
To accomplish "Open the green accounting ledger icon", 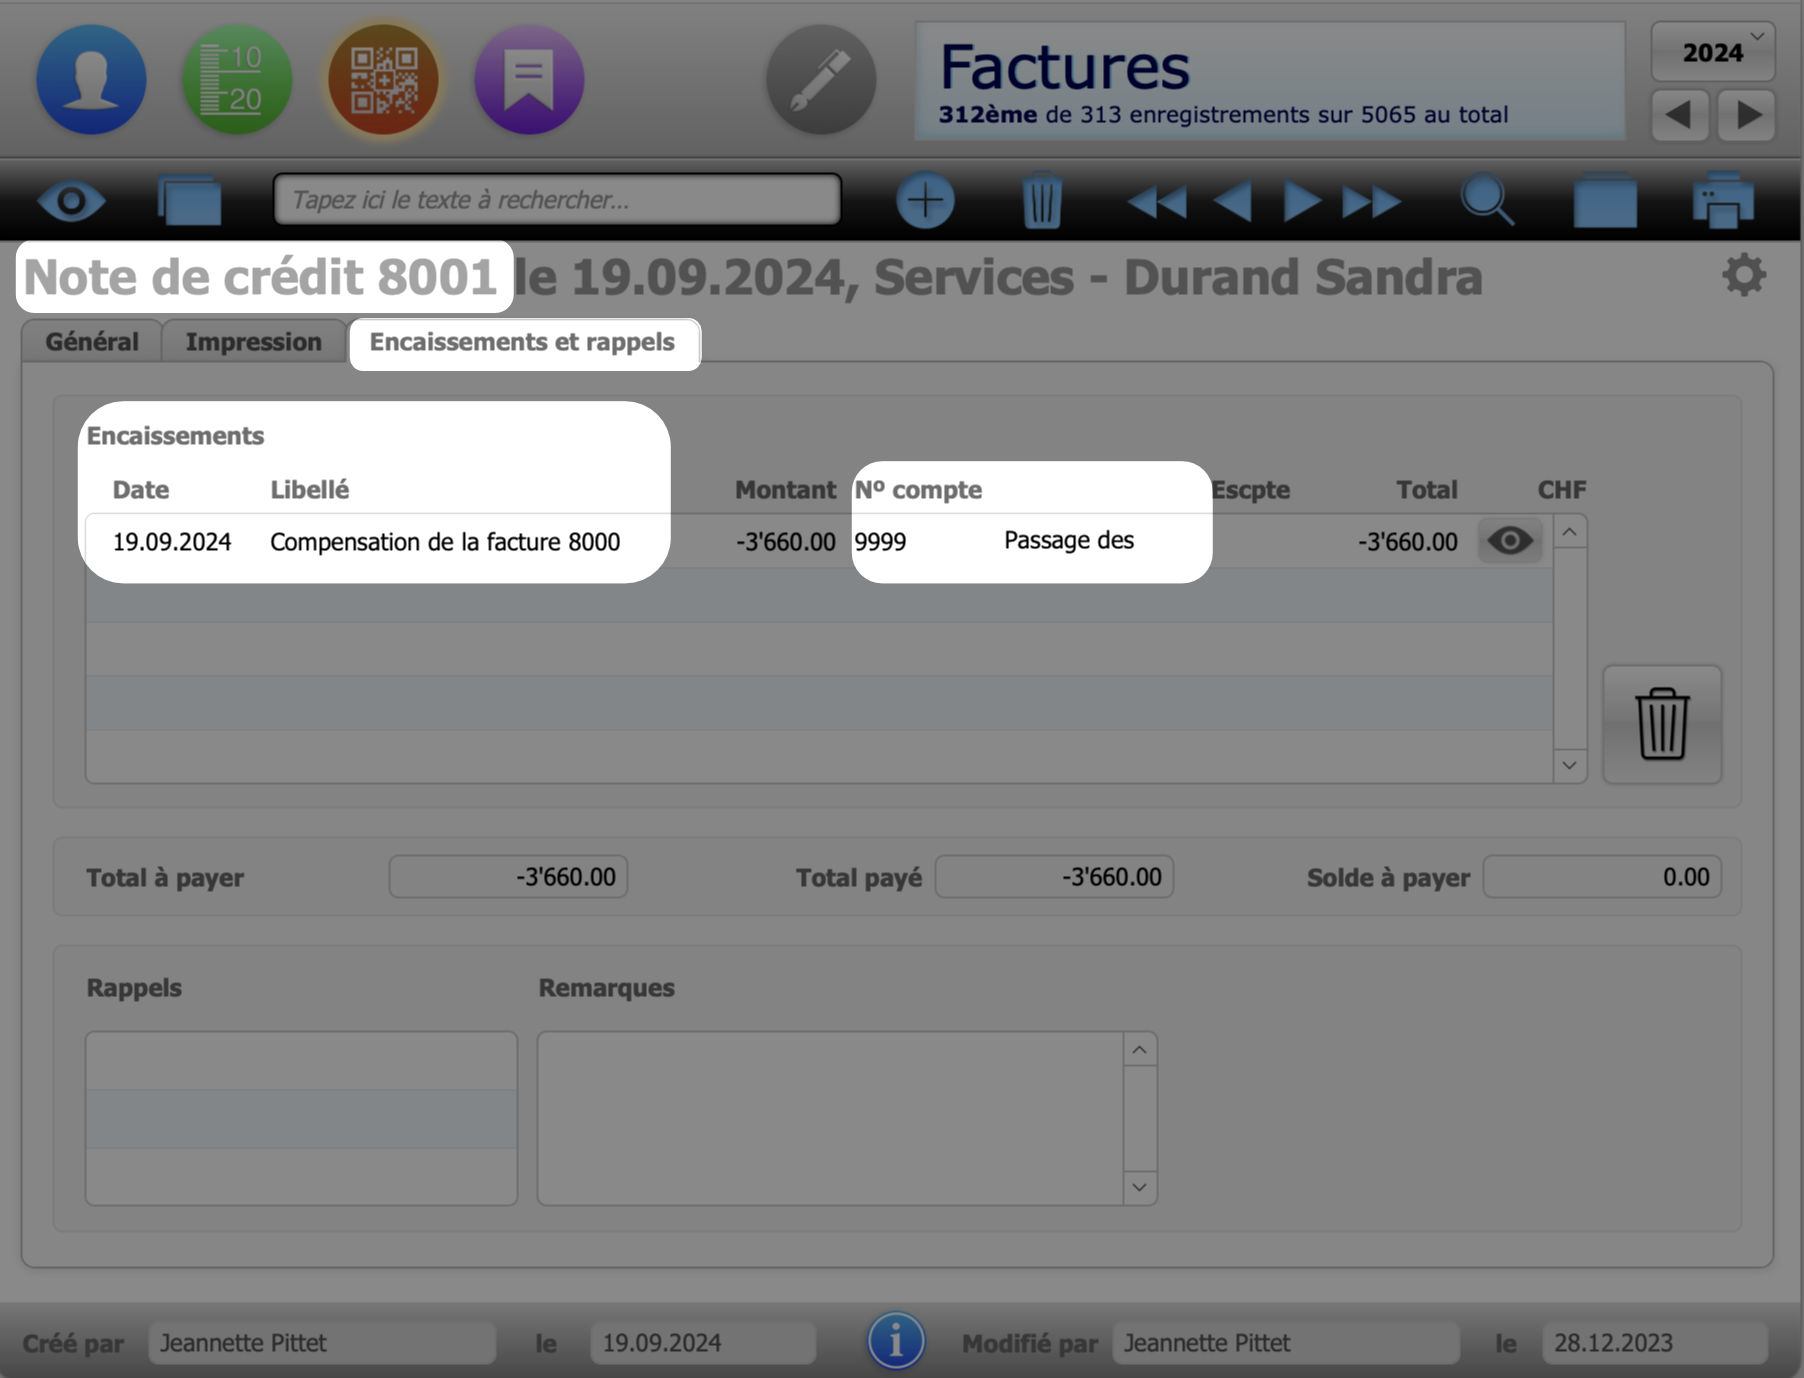I will 237,80.
